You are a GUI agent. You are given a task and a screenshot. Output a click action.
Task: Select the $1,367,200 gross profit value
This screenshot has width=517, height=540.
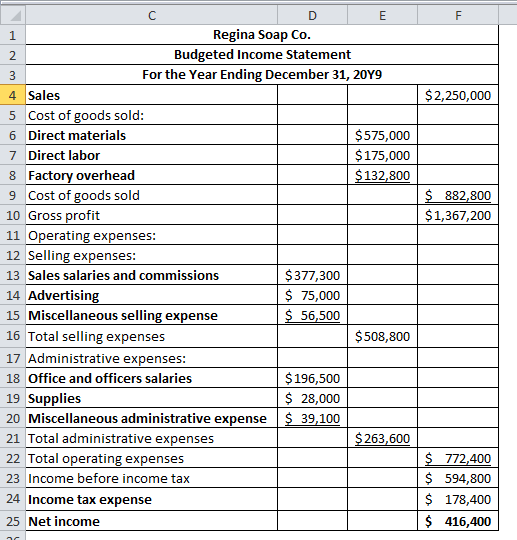458,215
